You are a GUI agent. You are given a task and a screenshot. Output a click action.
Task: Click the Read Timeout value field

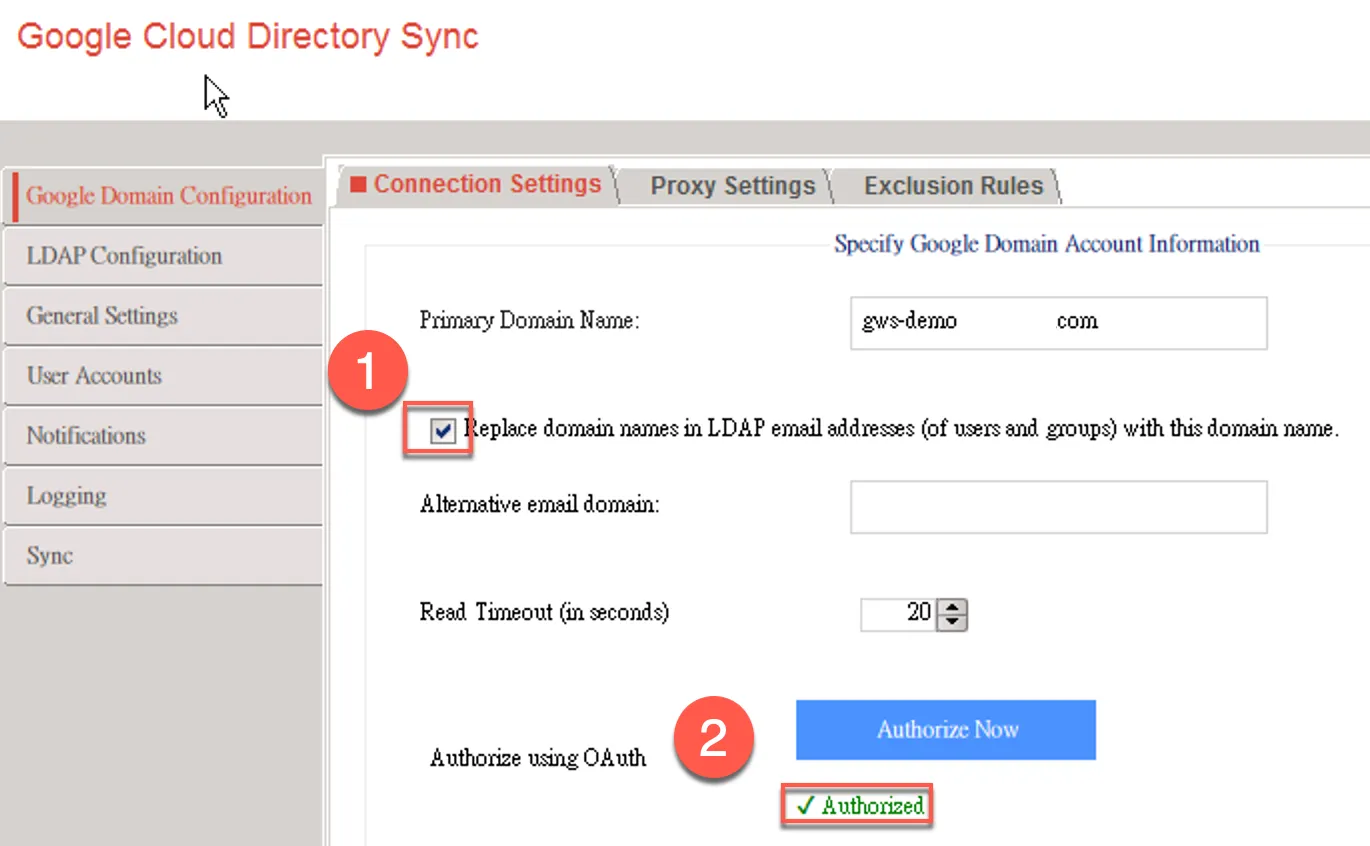898,613
